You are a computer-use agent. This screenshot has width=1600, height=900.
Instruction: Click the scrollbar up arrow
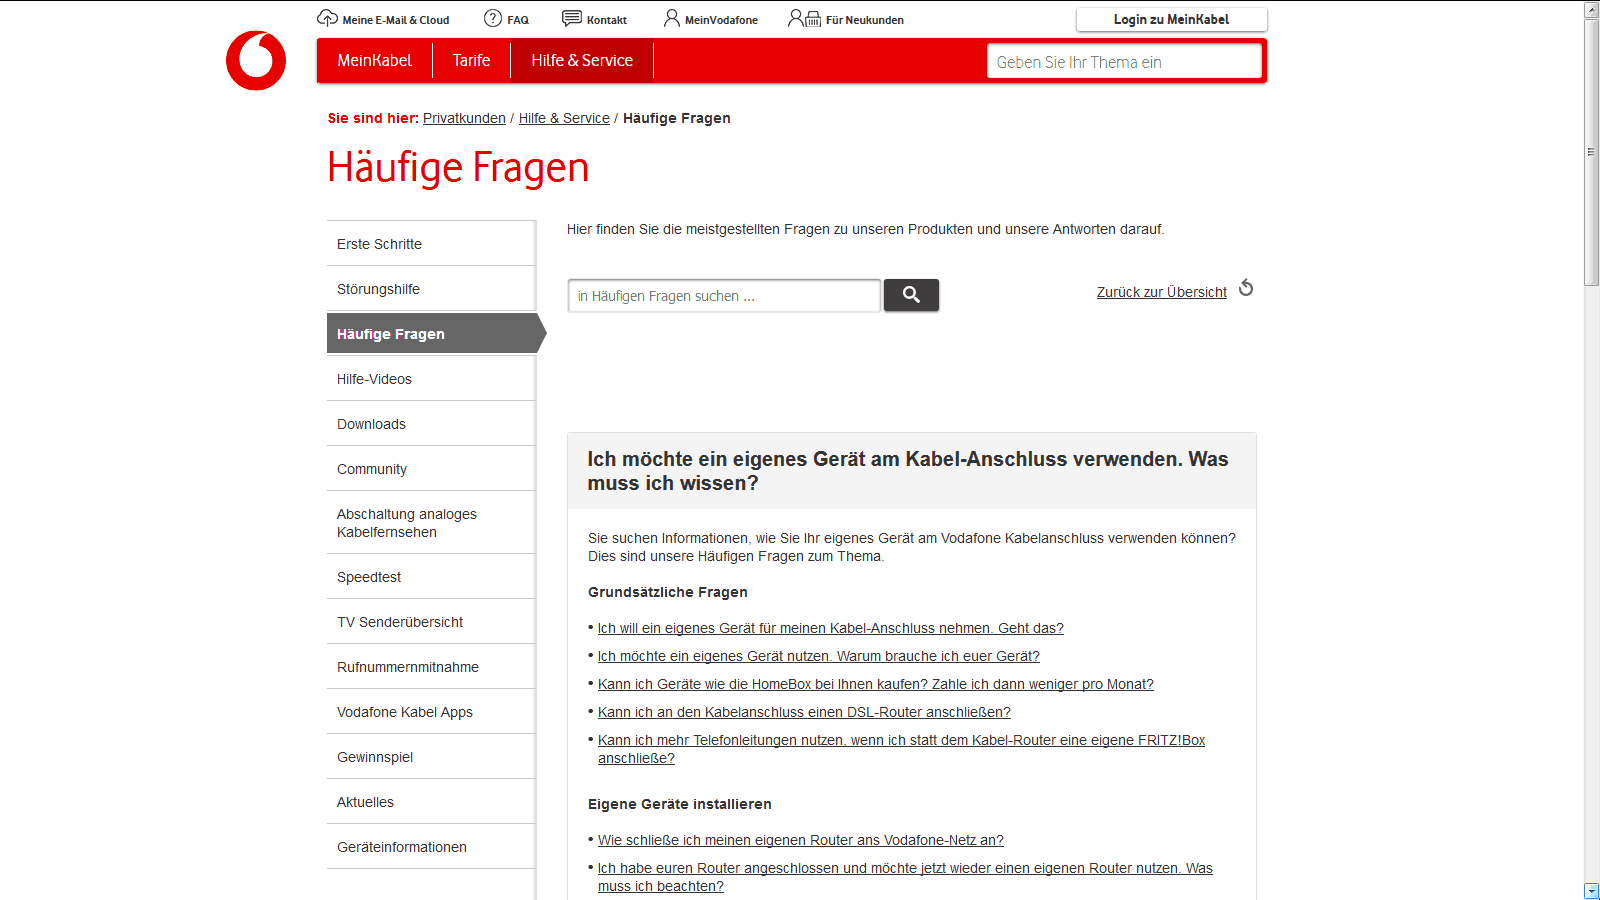click(1592, 9)
